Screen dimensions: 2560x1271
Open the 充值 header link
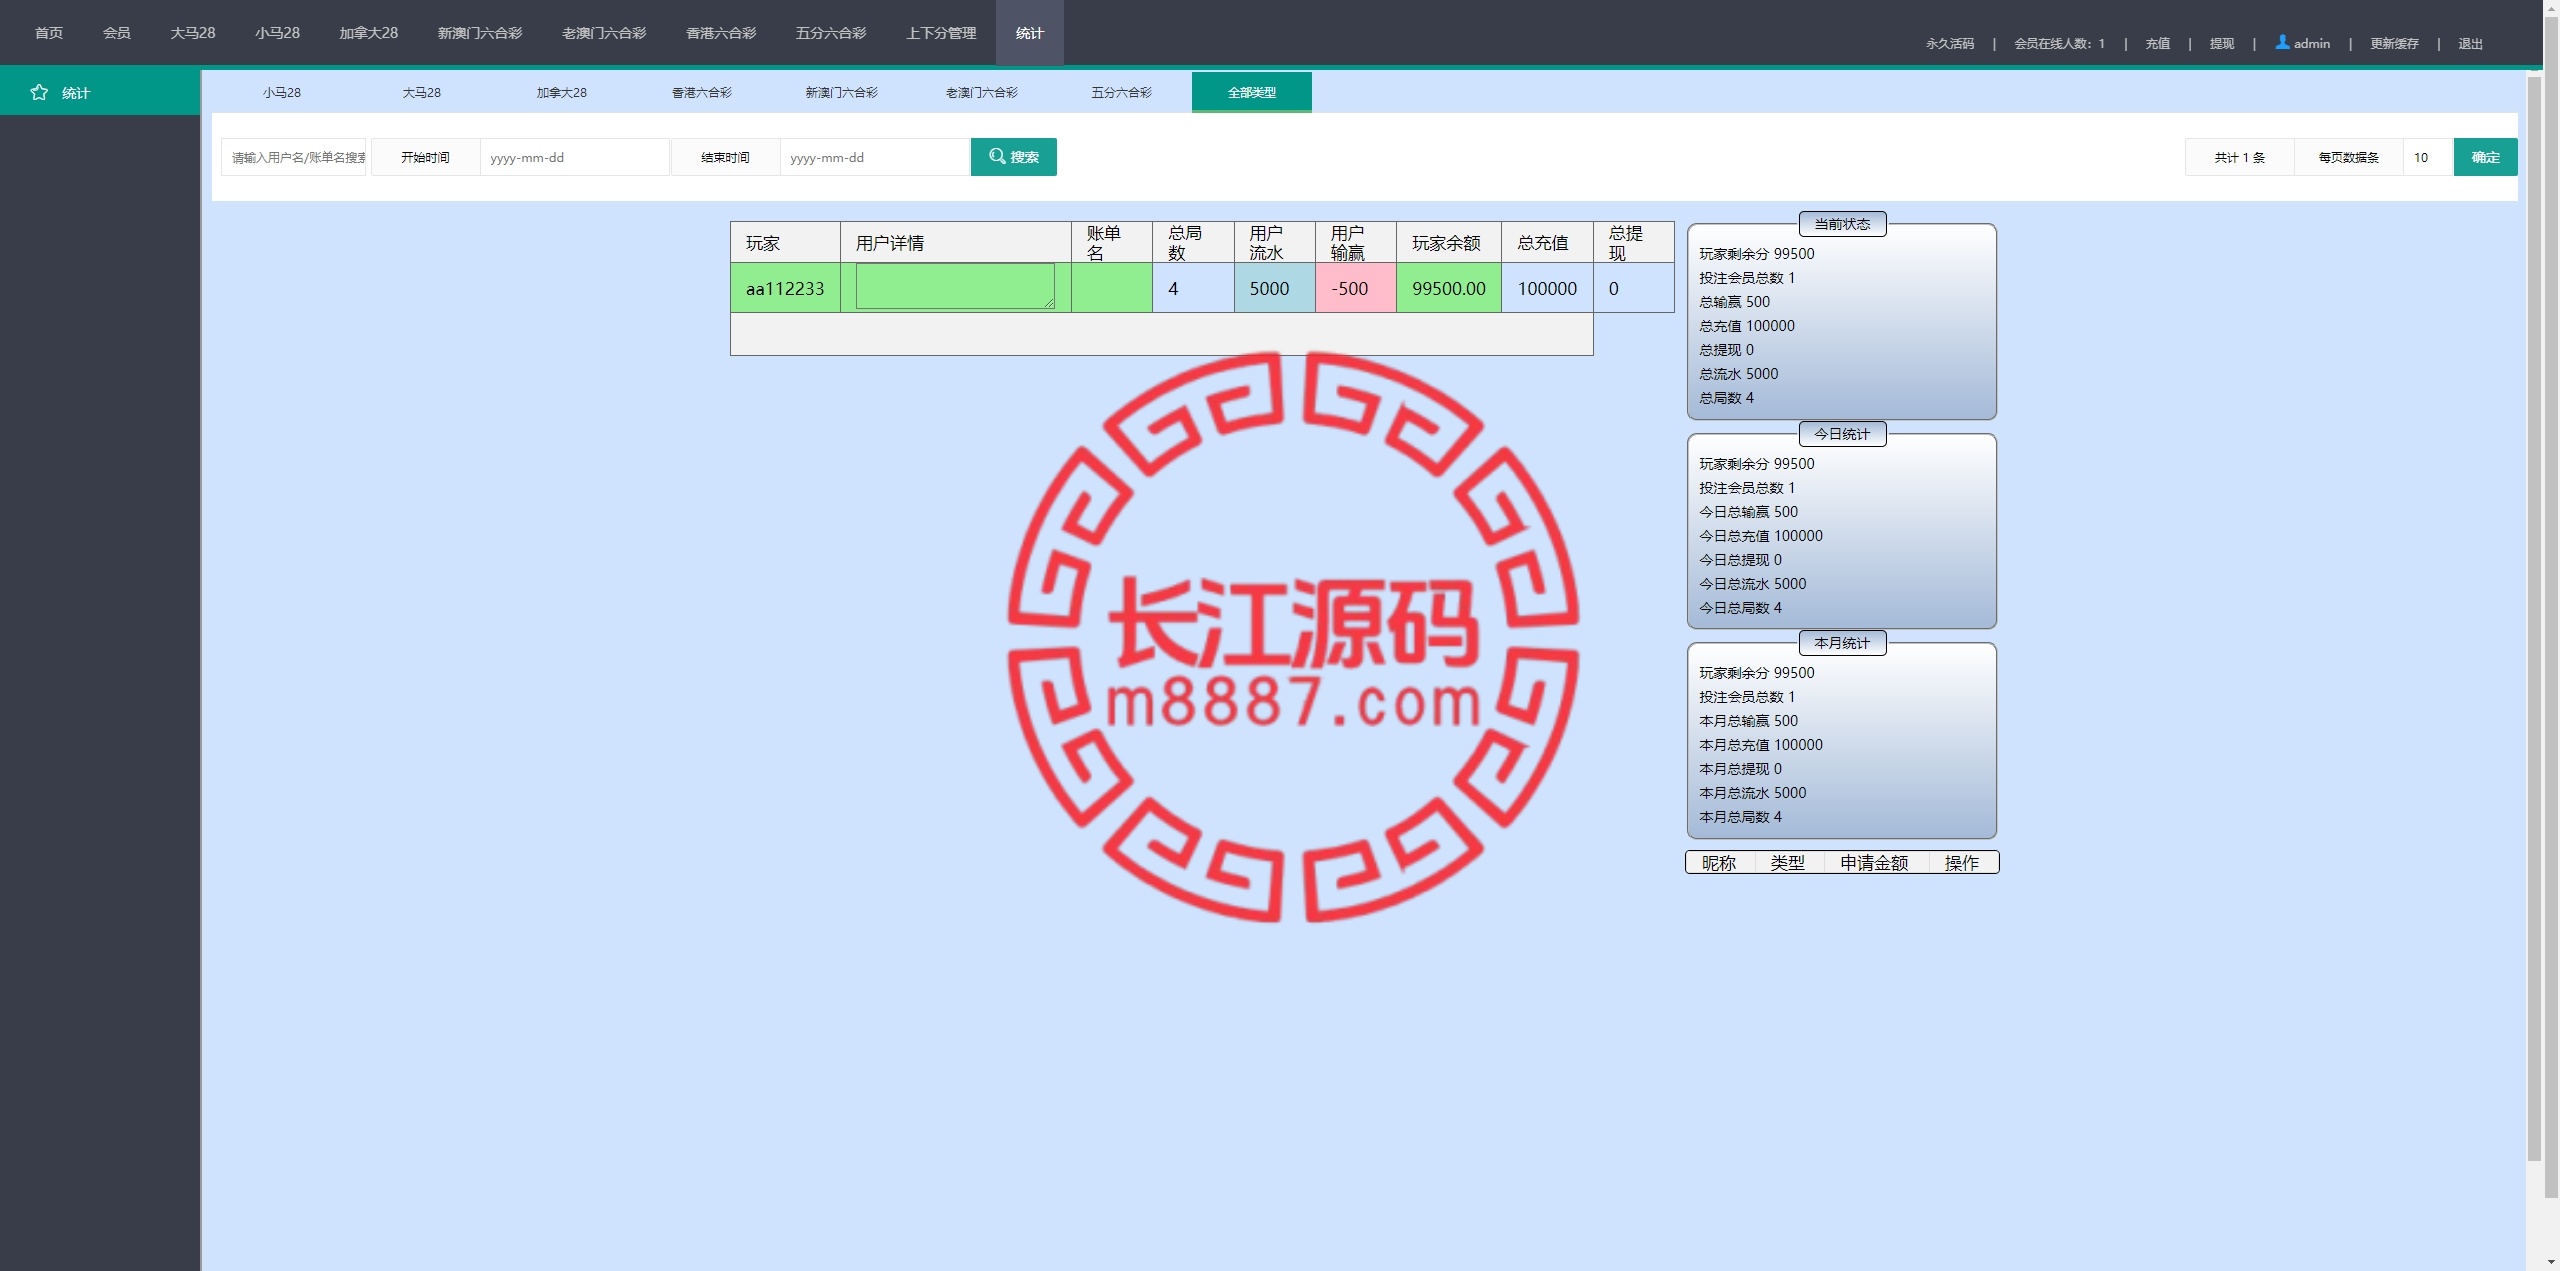(2158, 43)
